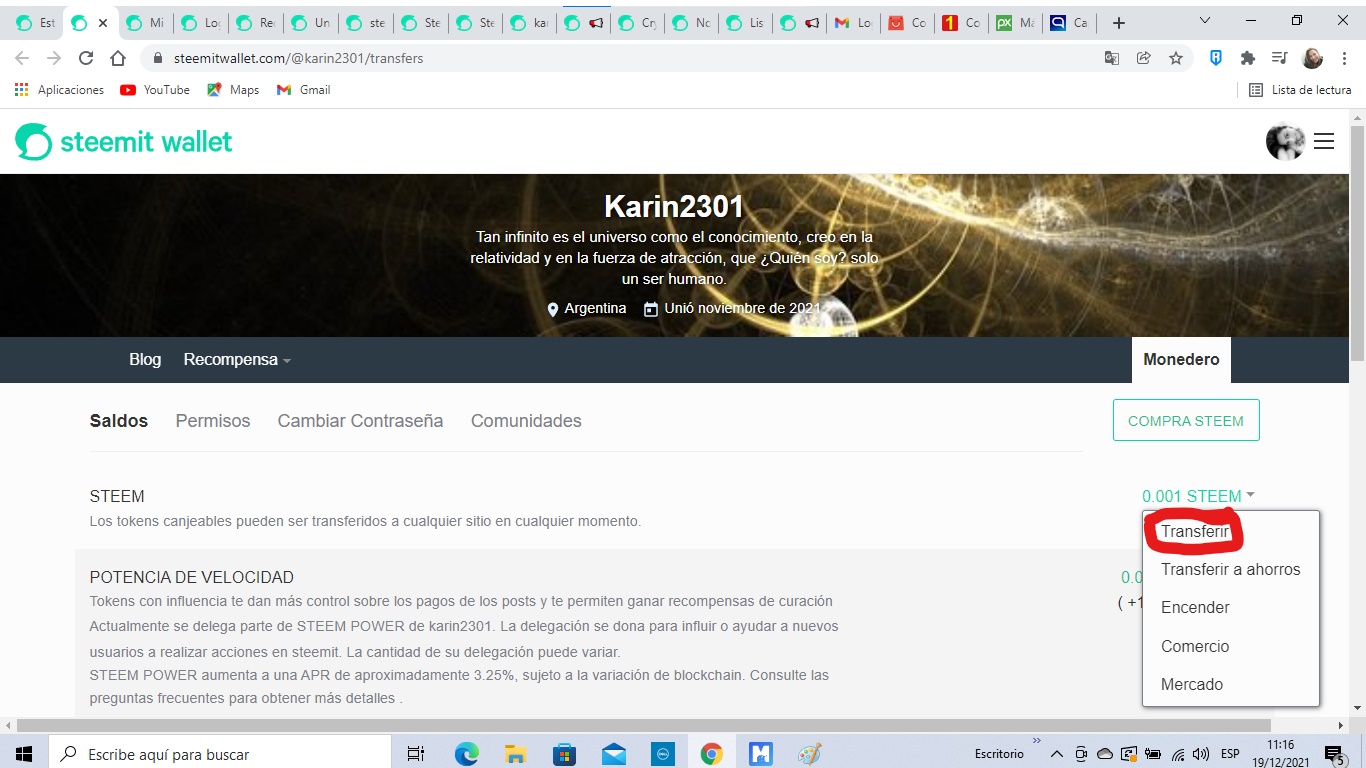Click the COMPRA STEEM button
Image resolution: width=1366 pixels, height=768 pixels.
[1186, 421]
